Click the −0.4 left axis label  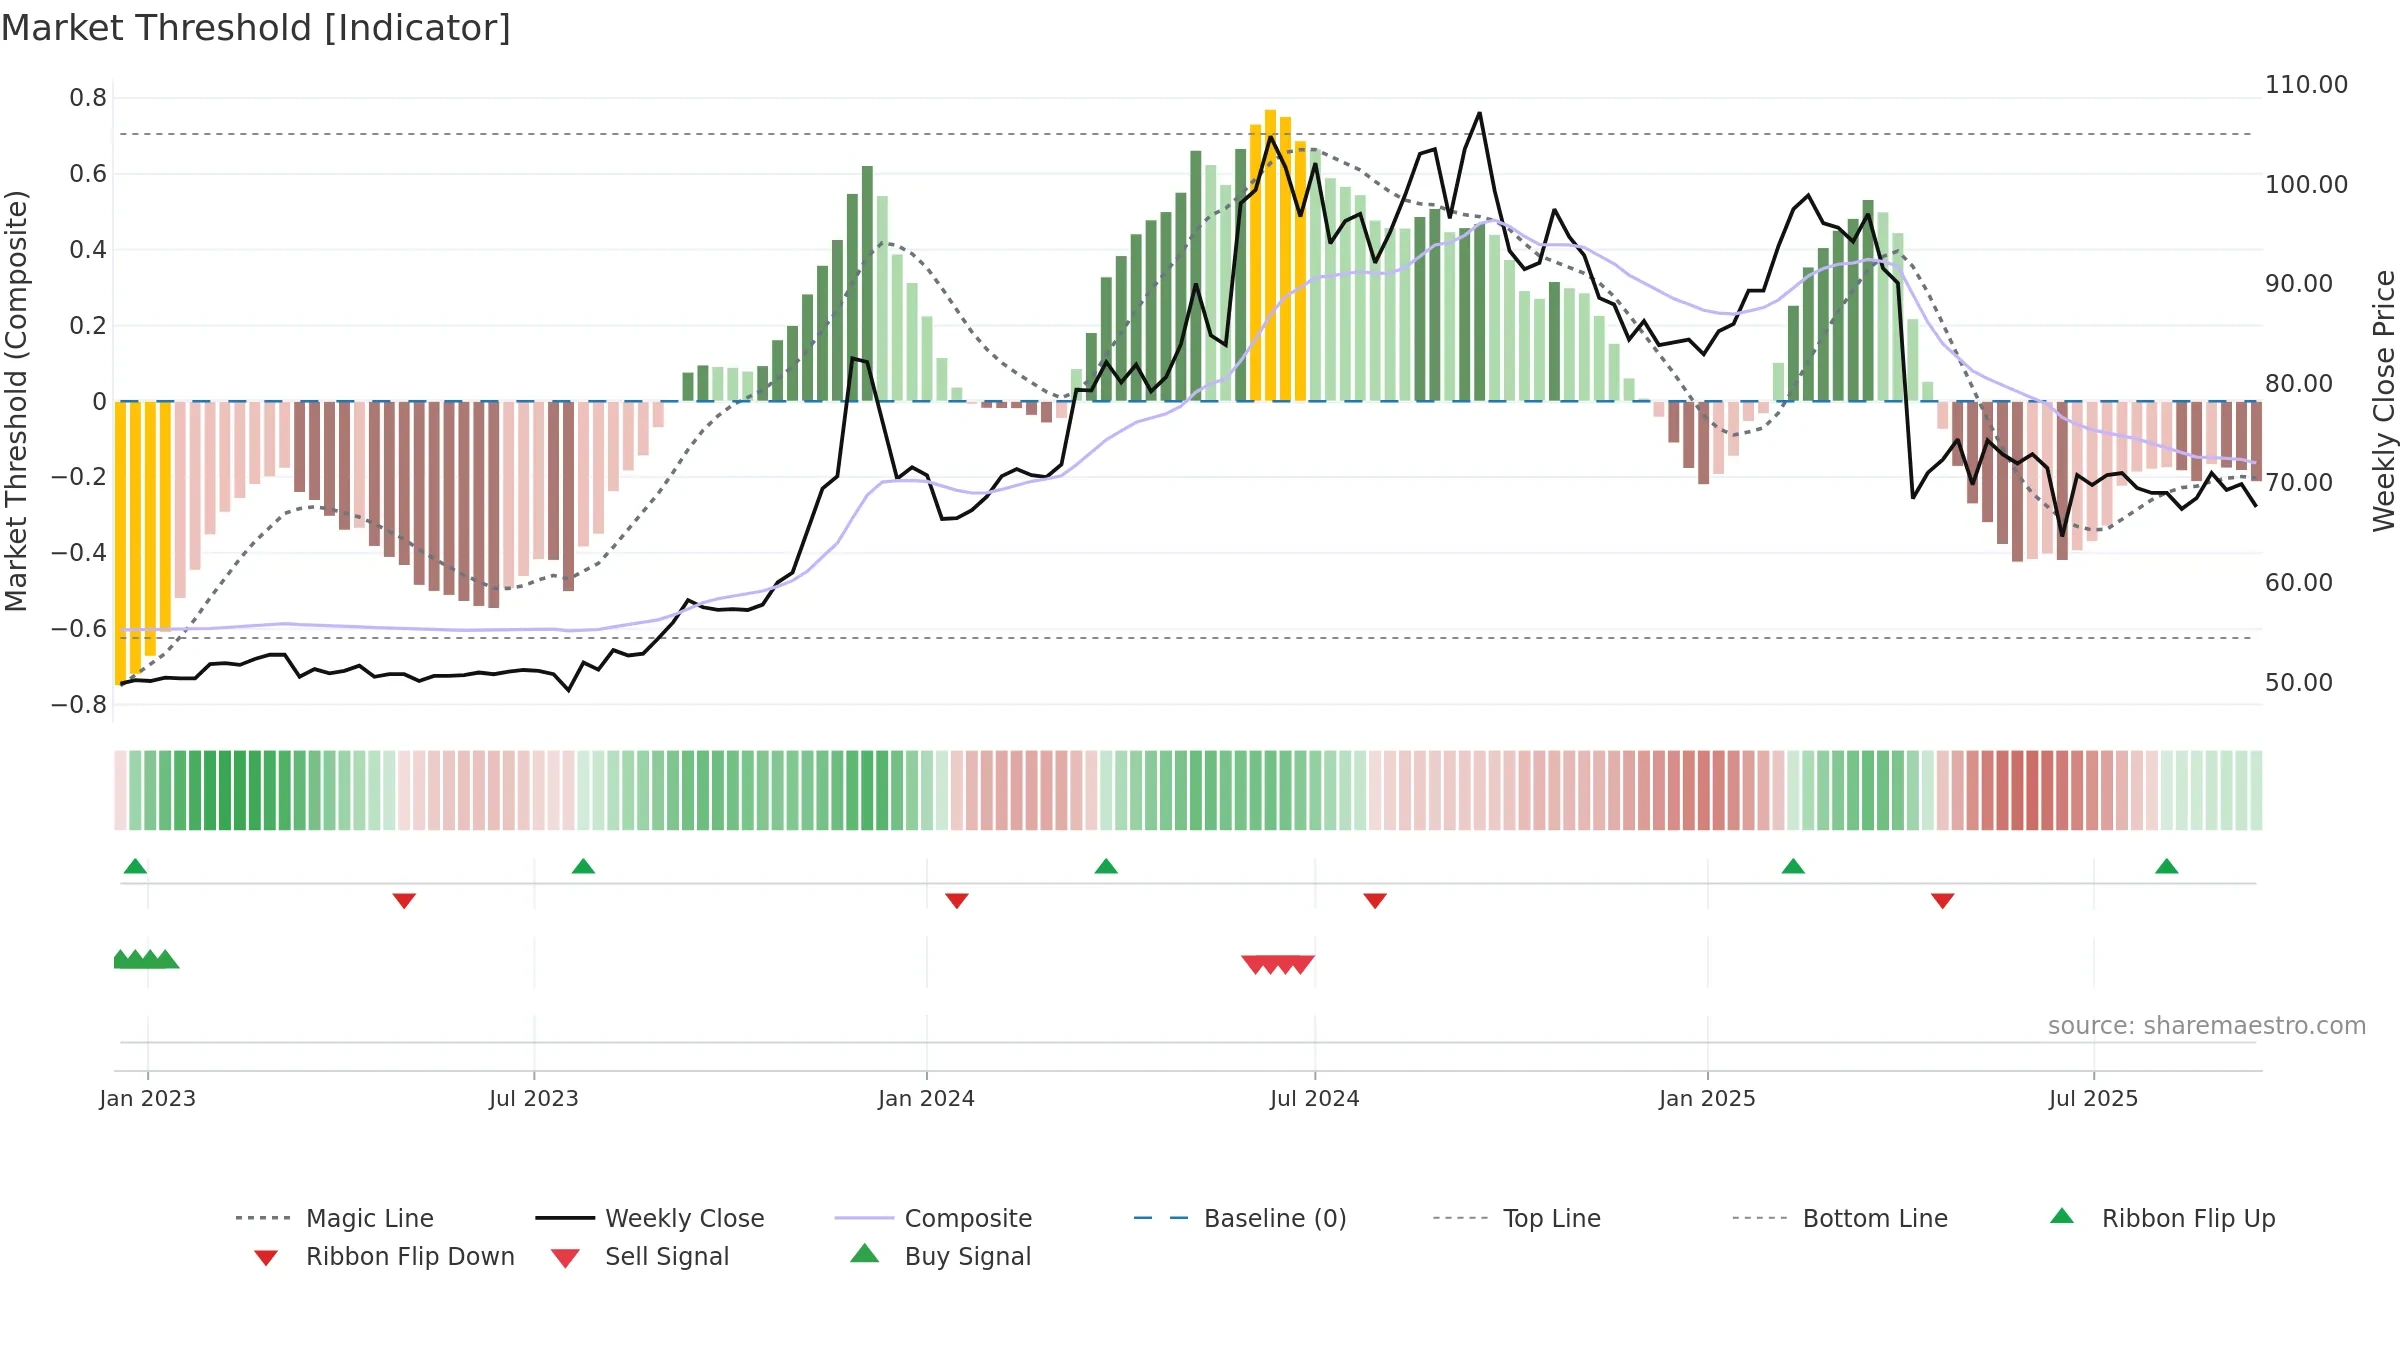coord(79,553)
